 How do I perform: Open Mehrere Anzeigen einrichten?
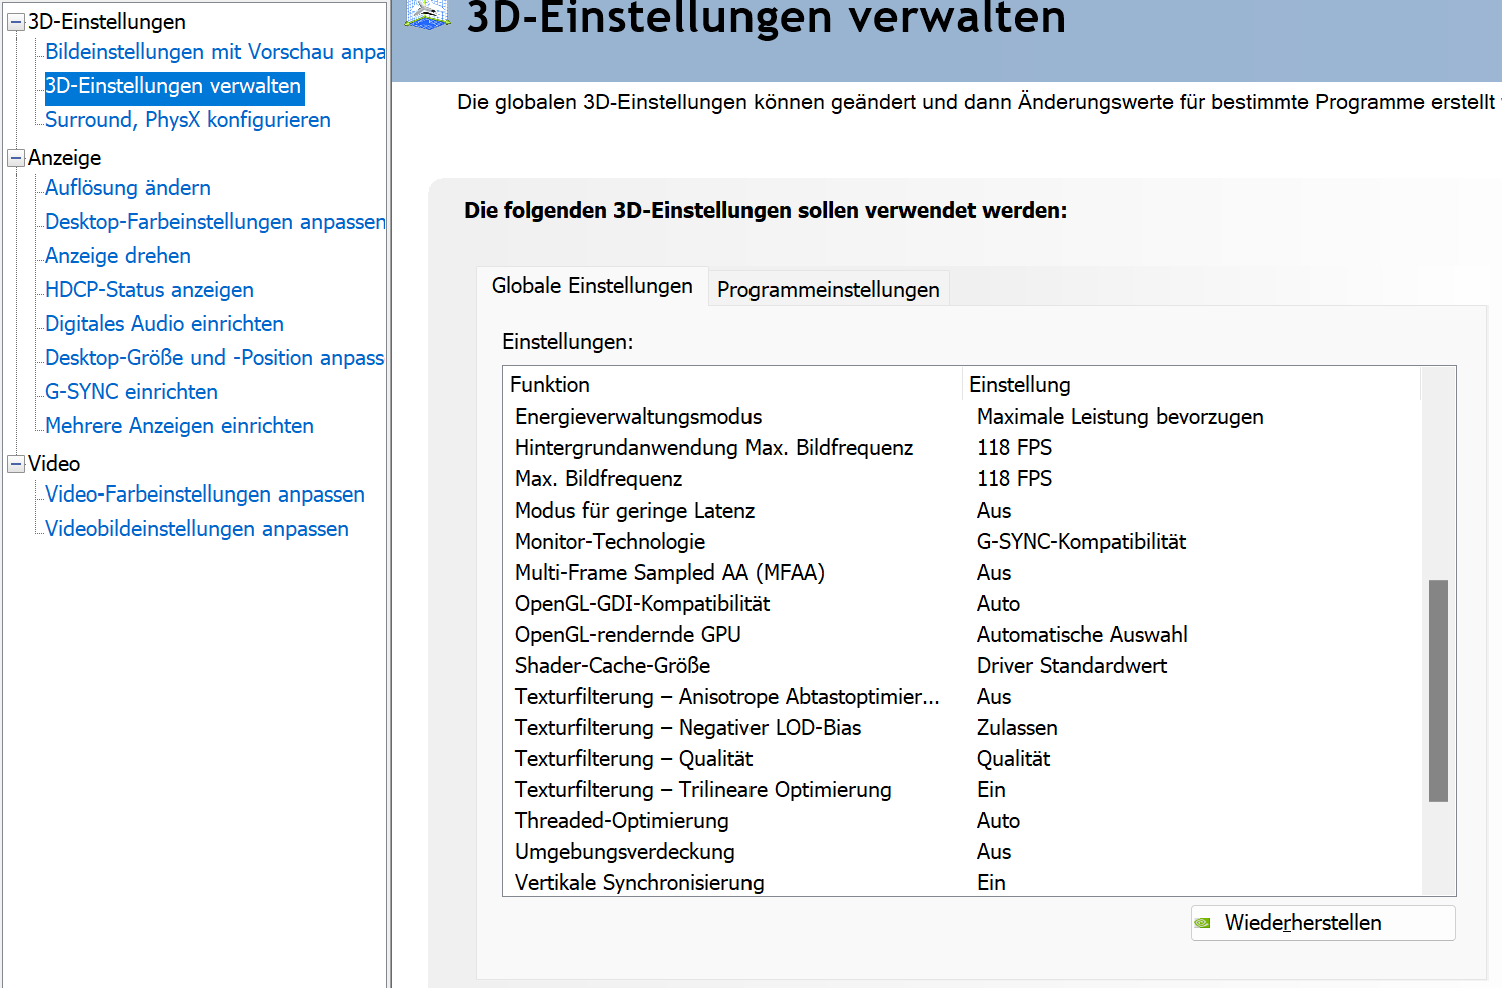point(180,426)
